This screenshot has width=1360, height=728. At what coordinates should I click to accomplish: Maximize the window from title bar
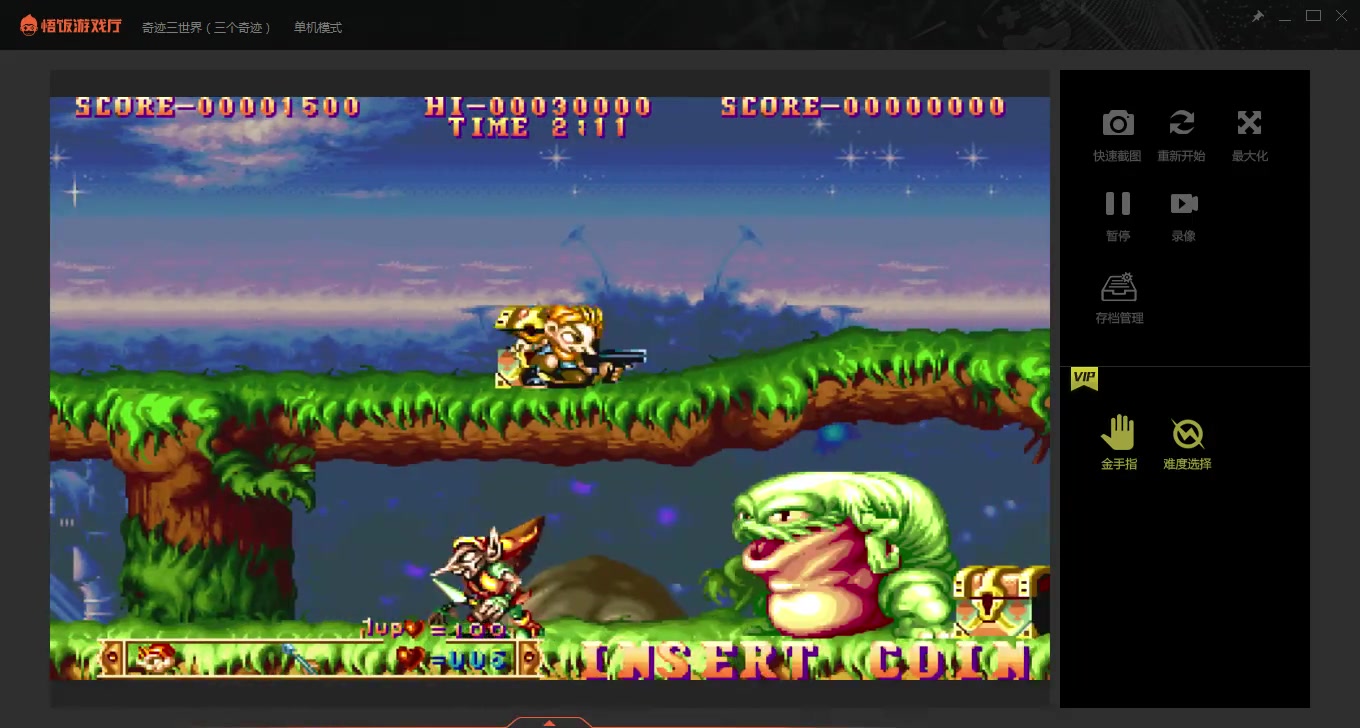click(x=1313, y=16)
